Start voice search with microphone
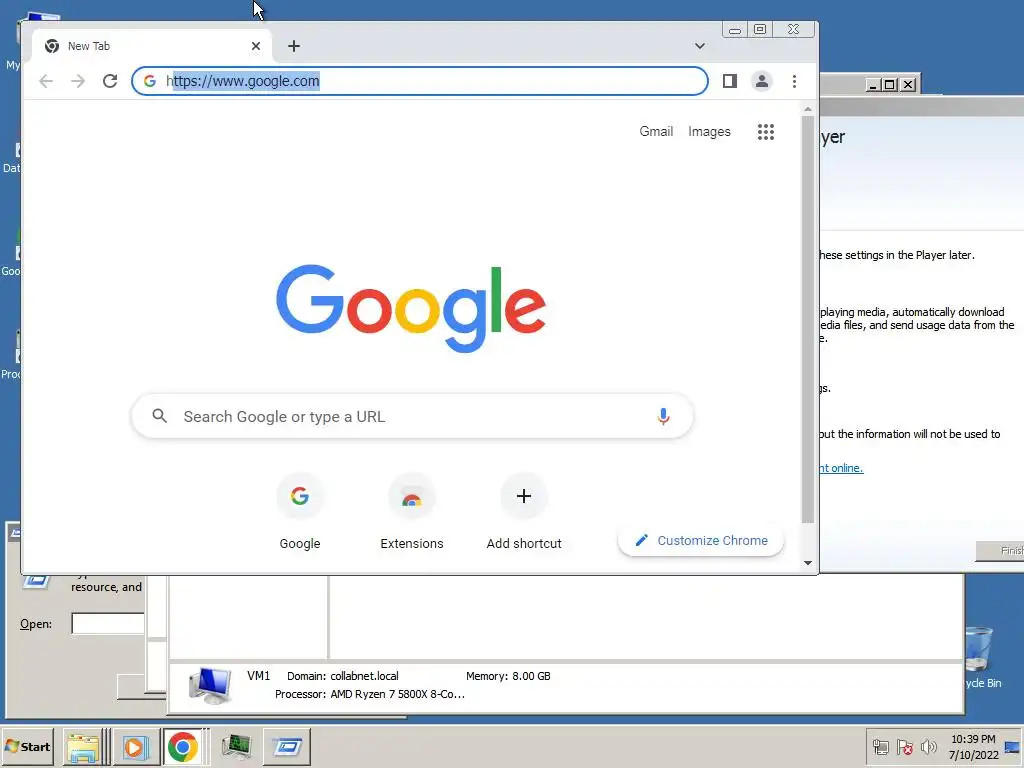 point(663,416)
